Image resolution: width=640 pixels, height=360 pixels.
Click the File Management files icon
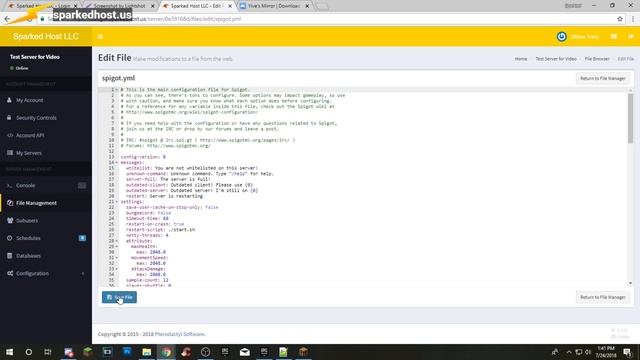10,203
